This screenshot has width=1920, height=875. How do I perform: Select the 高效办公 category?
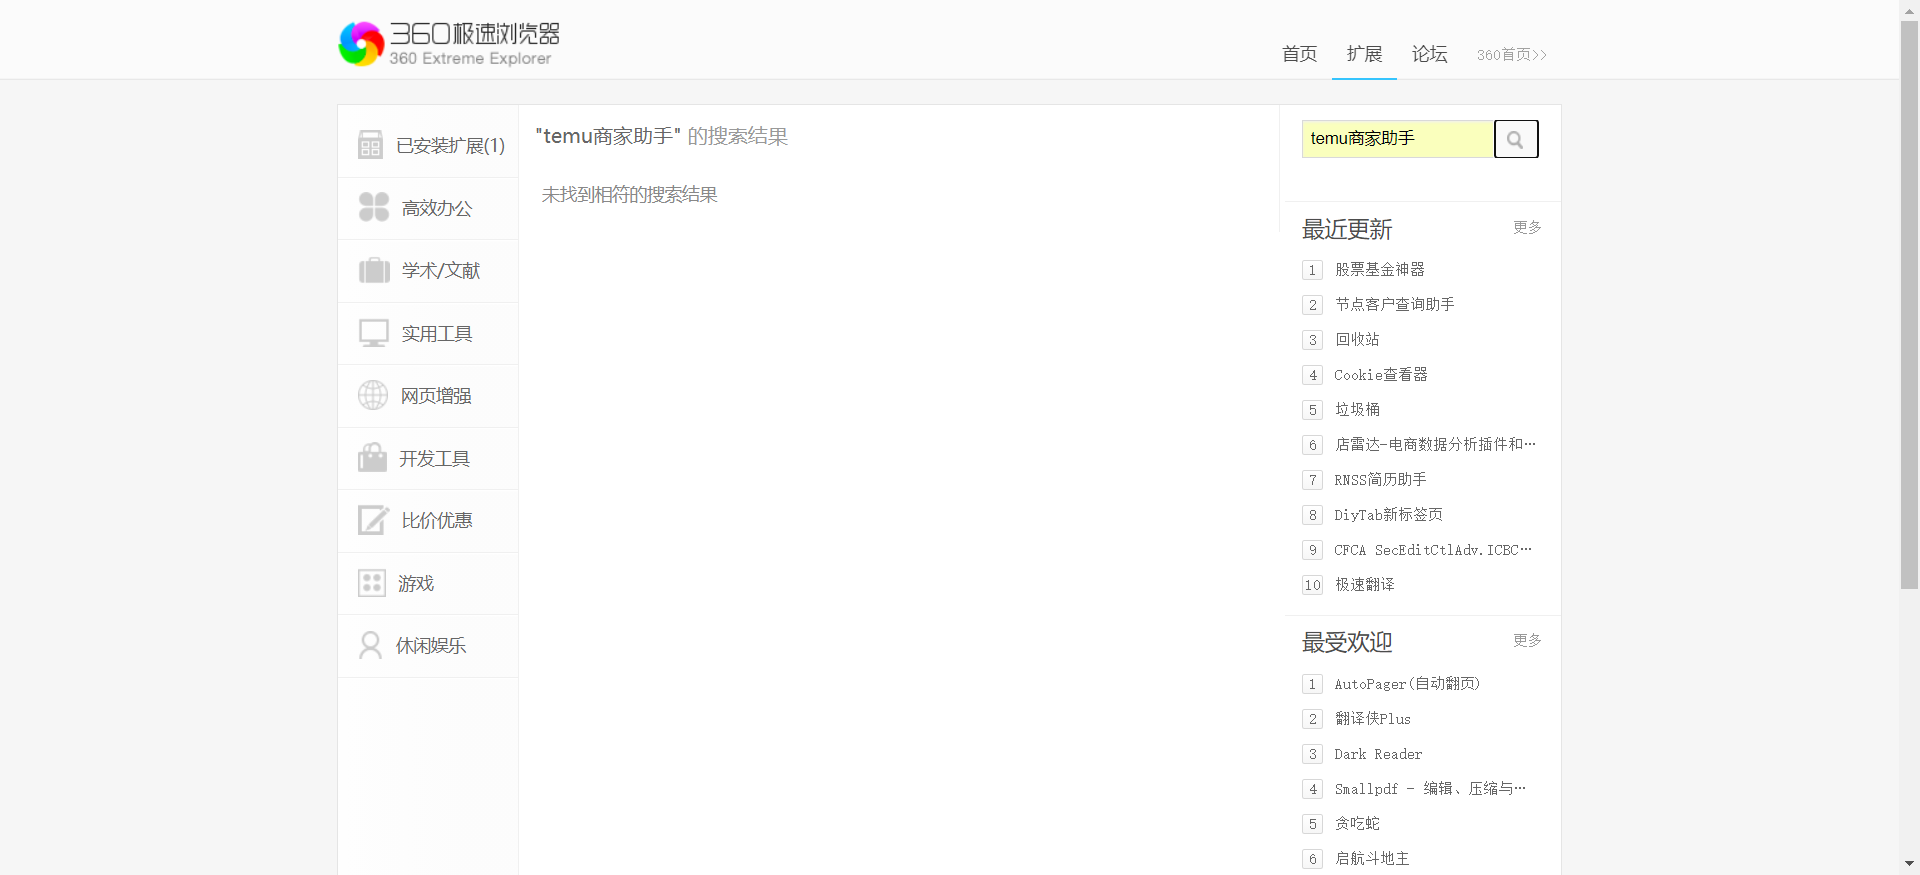[x=428, y=208]
